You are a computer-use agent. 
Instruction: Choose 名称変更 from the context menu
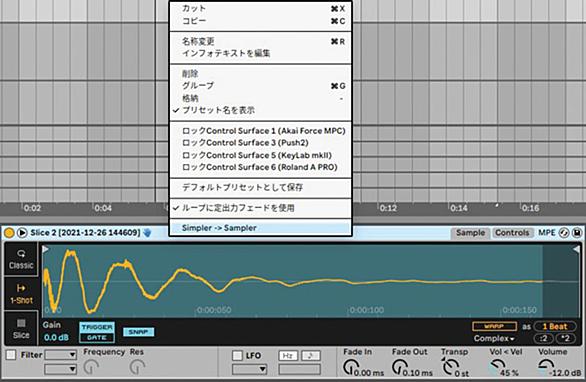260,41
